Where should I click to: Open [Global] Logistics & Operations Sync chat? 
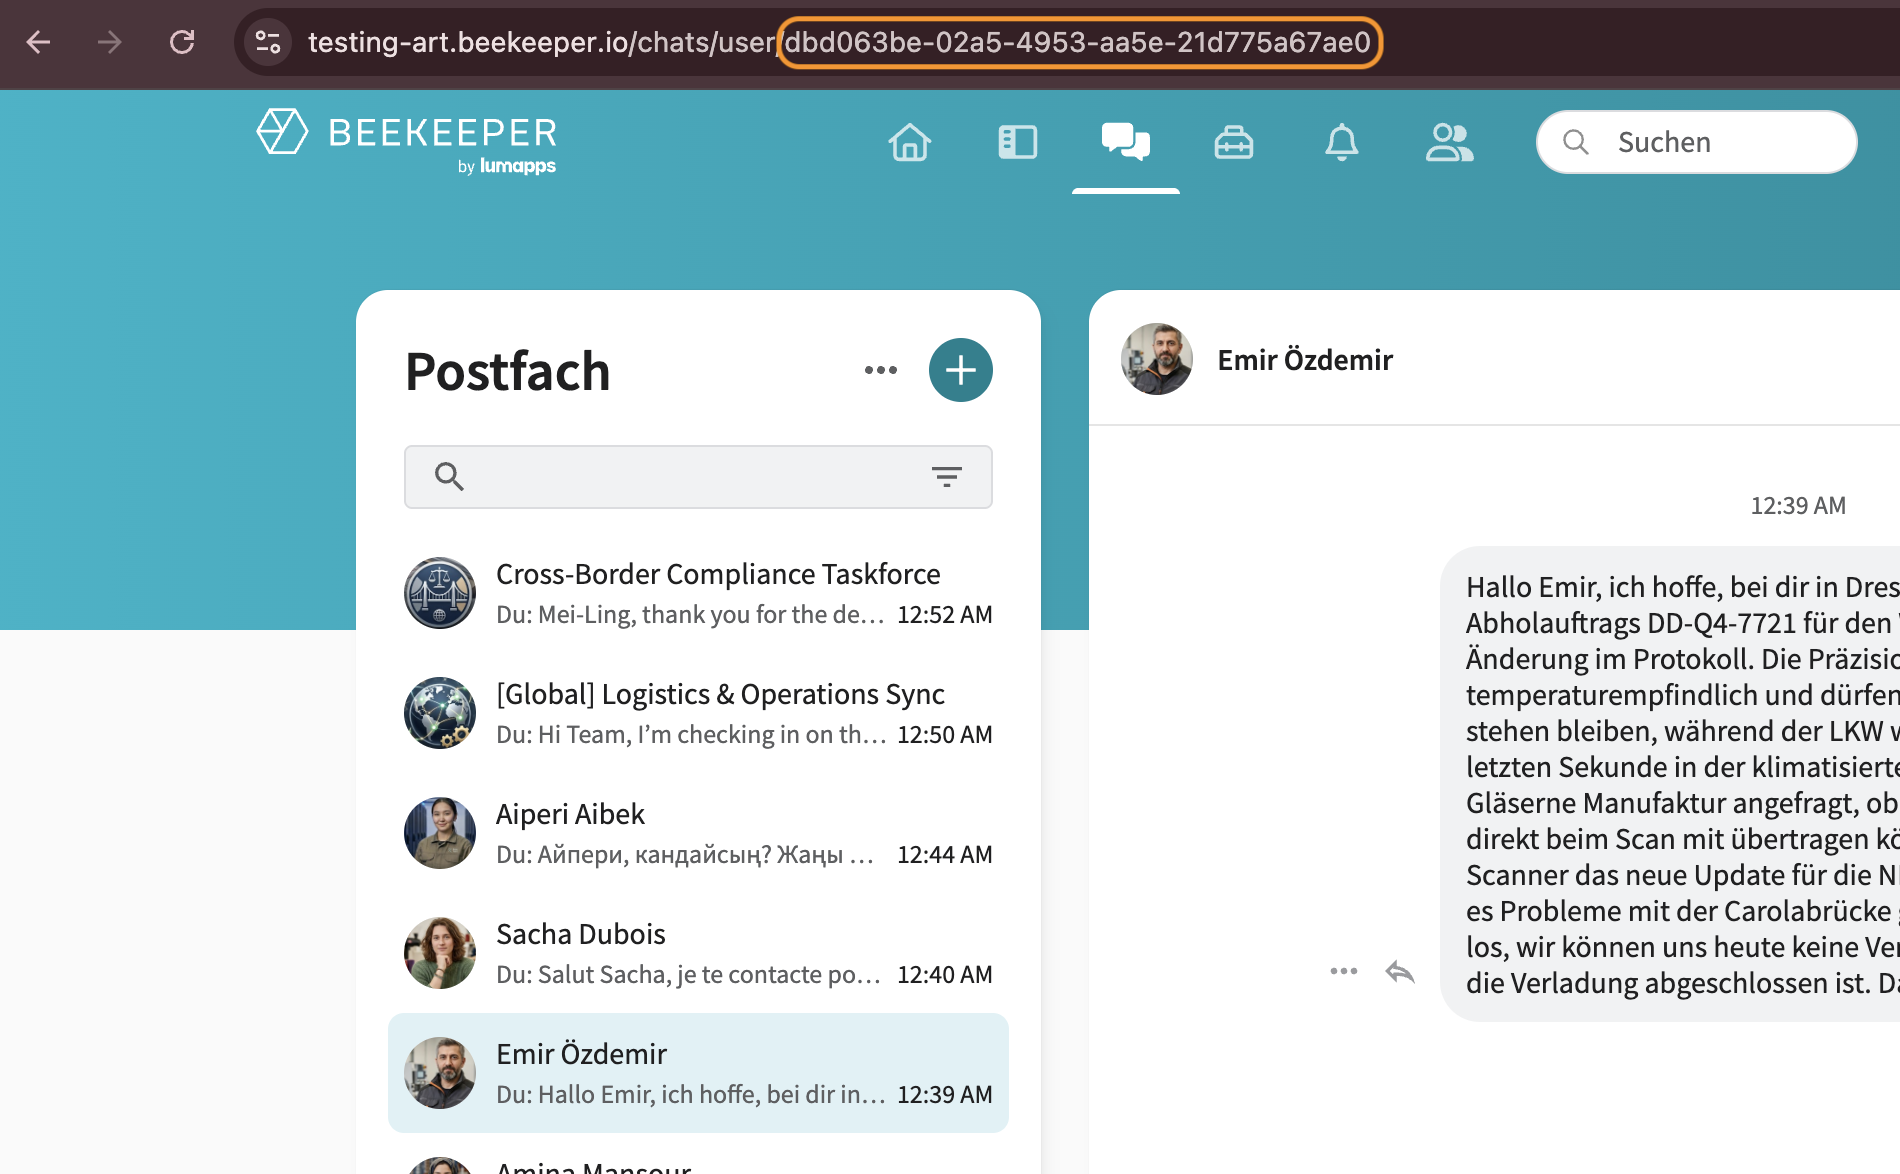(x=698, y=713)
